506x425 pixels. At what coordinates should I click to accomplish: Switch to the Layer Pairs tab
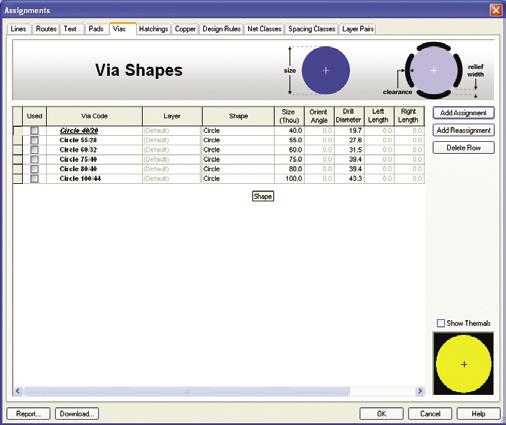point(358,29)
